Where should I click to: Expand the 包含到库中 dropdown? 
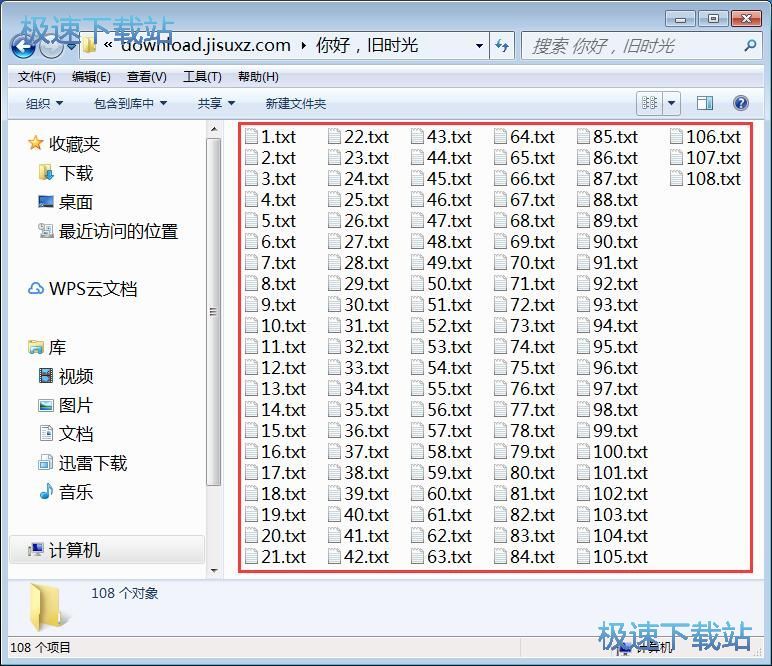[x=130, y=103]
